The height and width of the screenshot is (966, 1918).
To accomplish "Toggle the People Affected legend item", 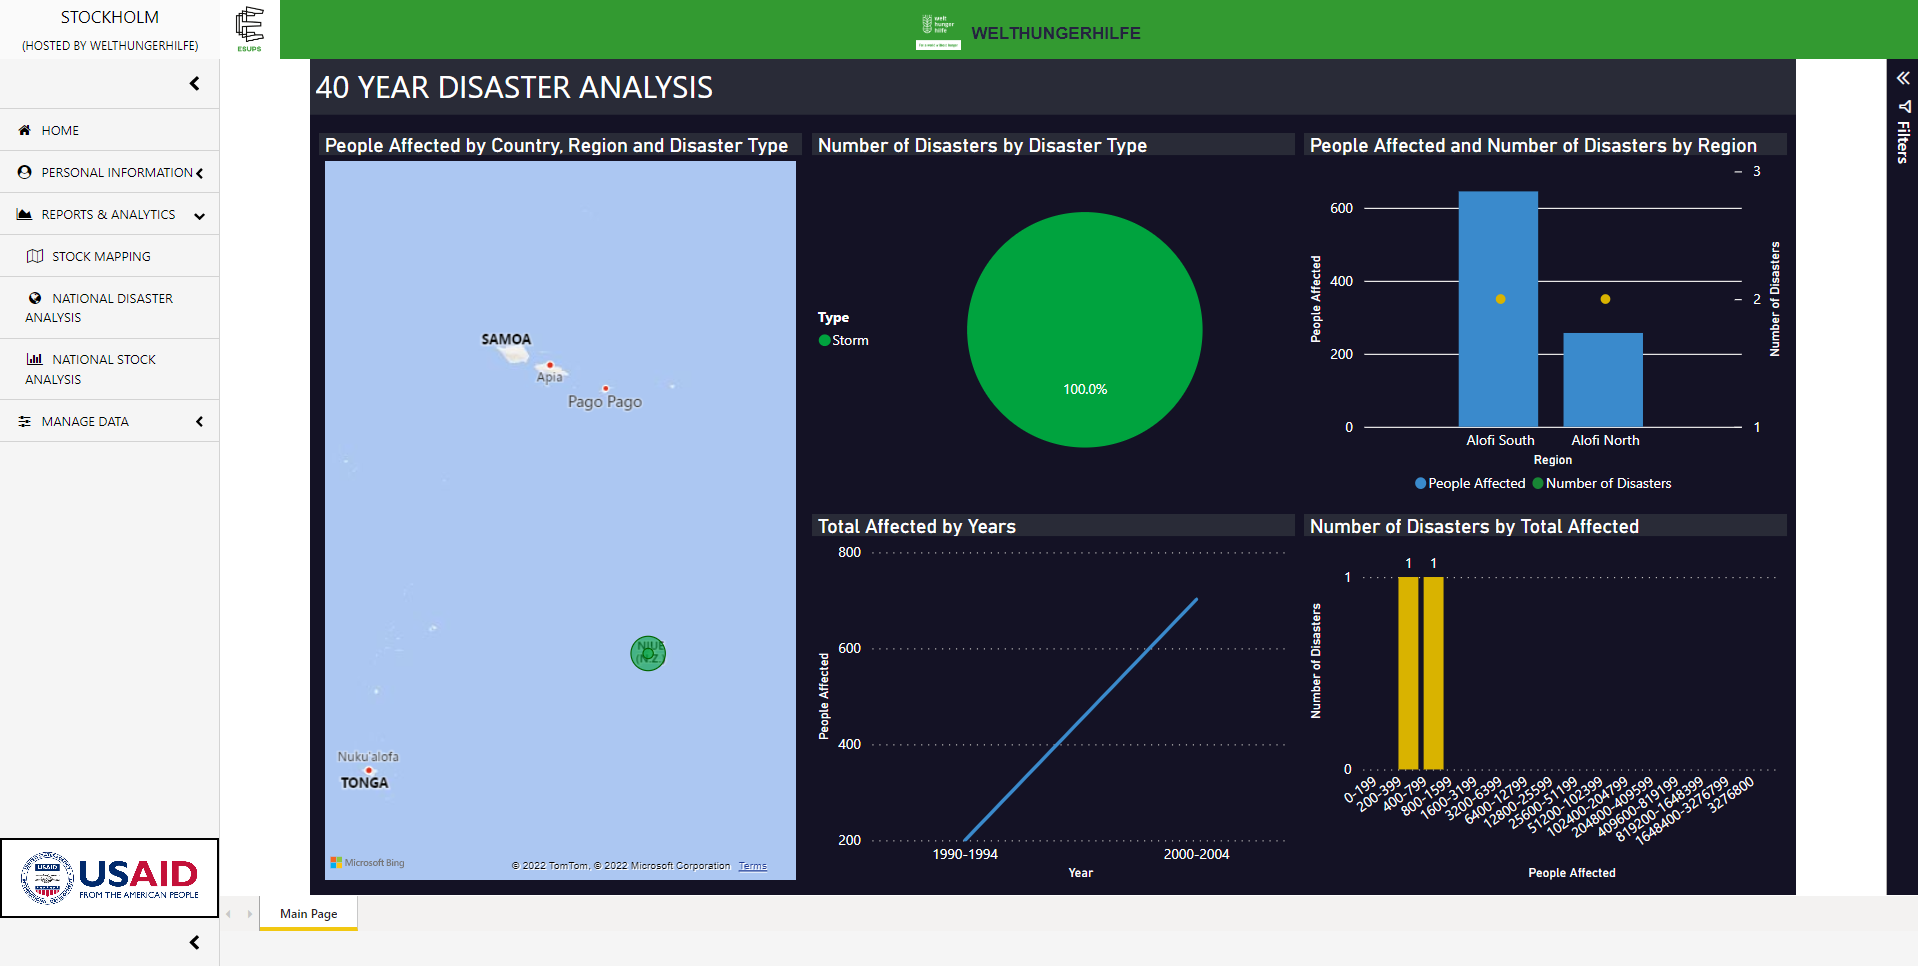I will coord(1469,483).
